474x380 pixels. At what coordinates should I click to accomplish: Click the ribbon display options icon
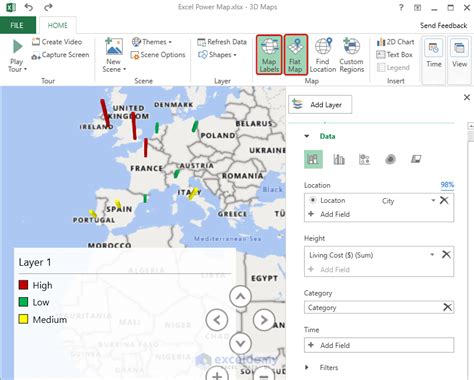coord(418,7)
